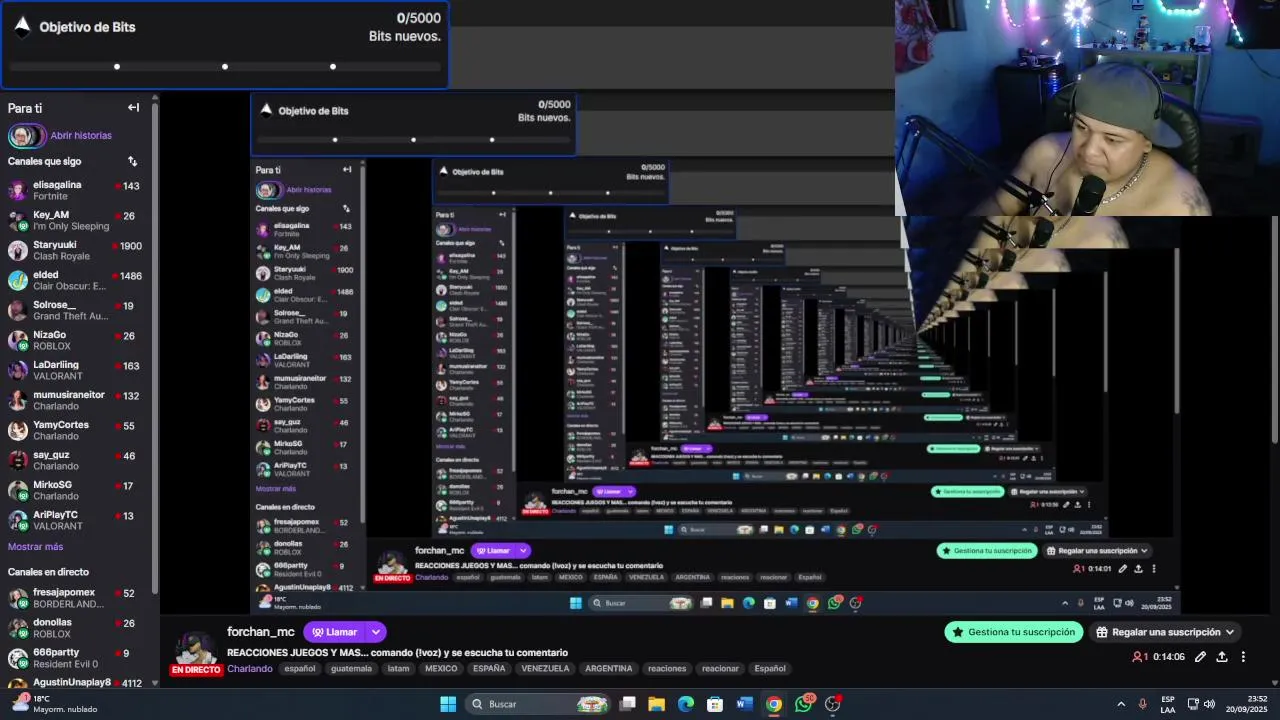
Task: Open NizaGo's channel avatar
Action: 18,340
